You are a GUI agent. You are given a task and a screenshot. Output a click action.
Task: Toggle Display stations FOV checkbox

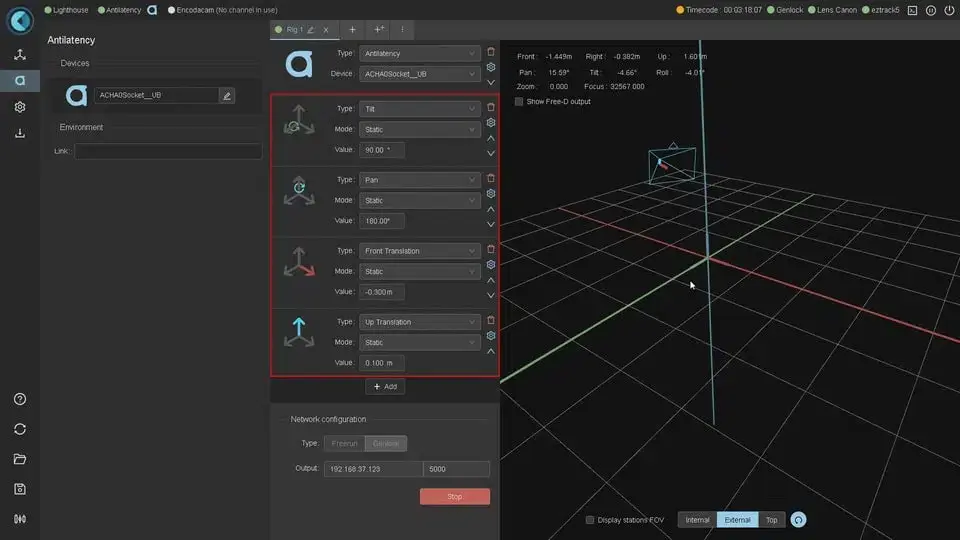[x=590, y=520]
